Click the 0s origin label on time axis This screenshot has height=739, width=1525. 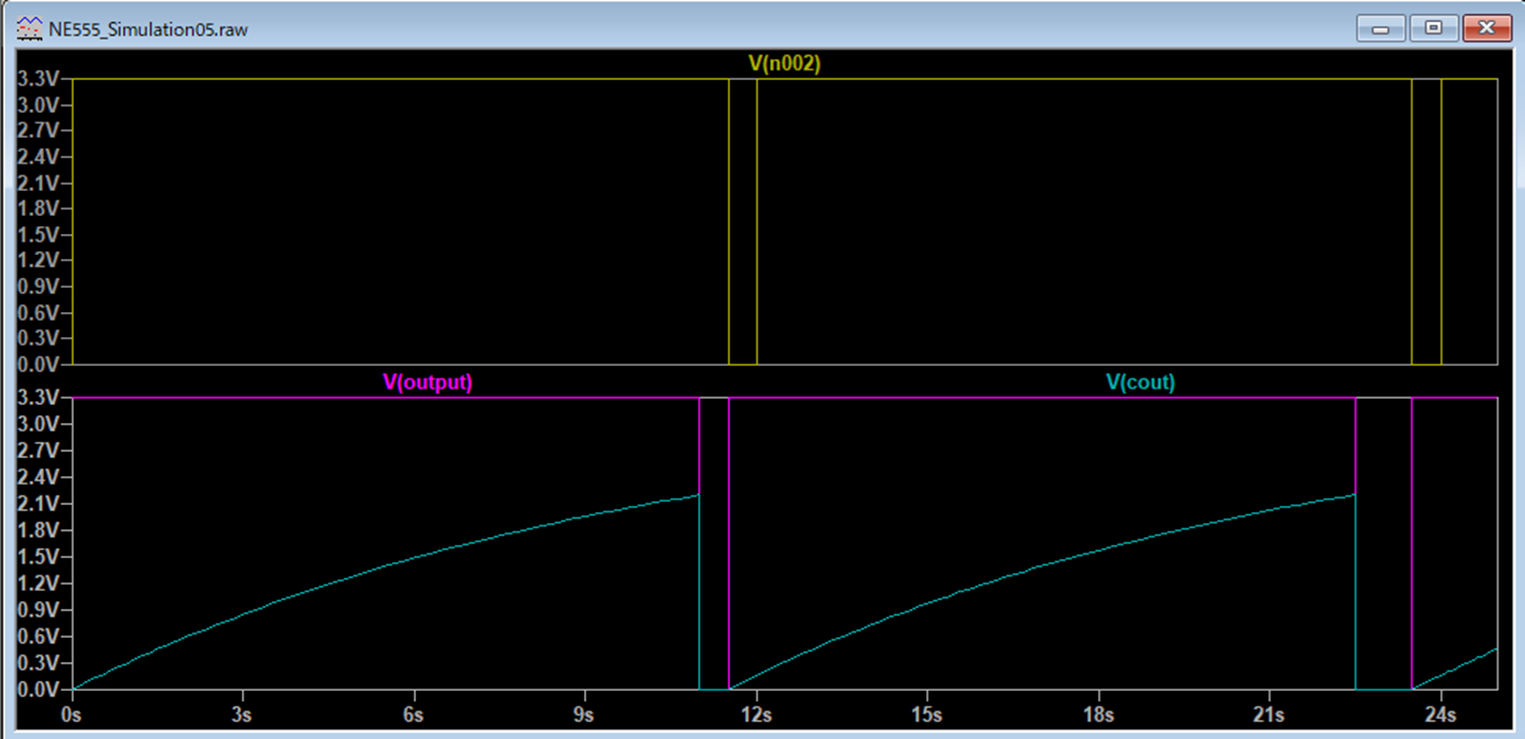[72, 715]
